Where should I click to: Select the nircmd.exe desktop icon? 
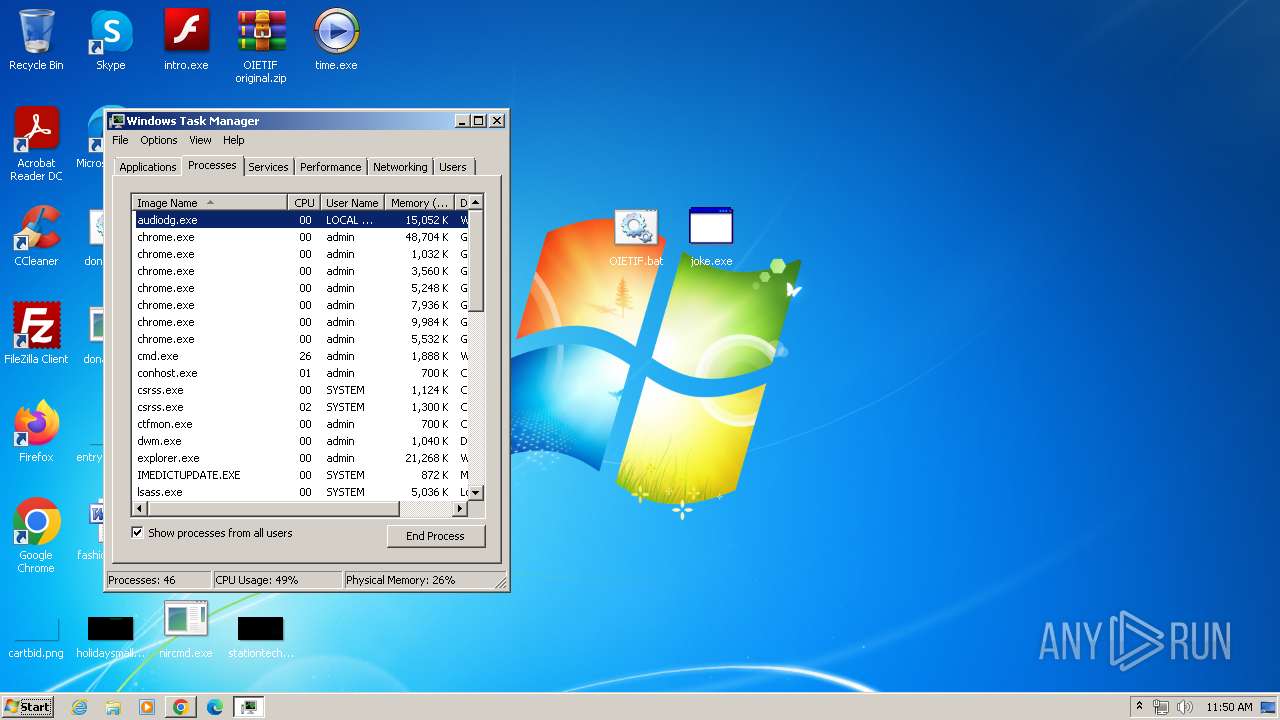pos(186,629)
